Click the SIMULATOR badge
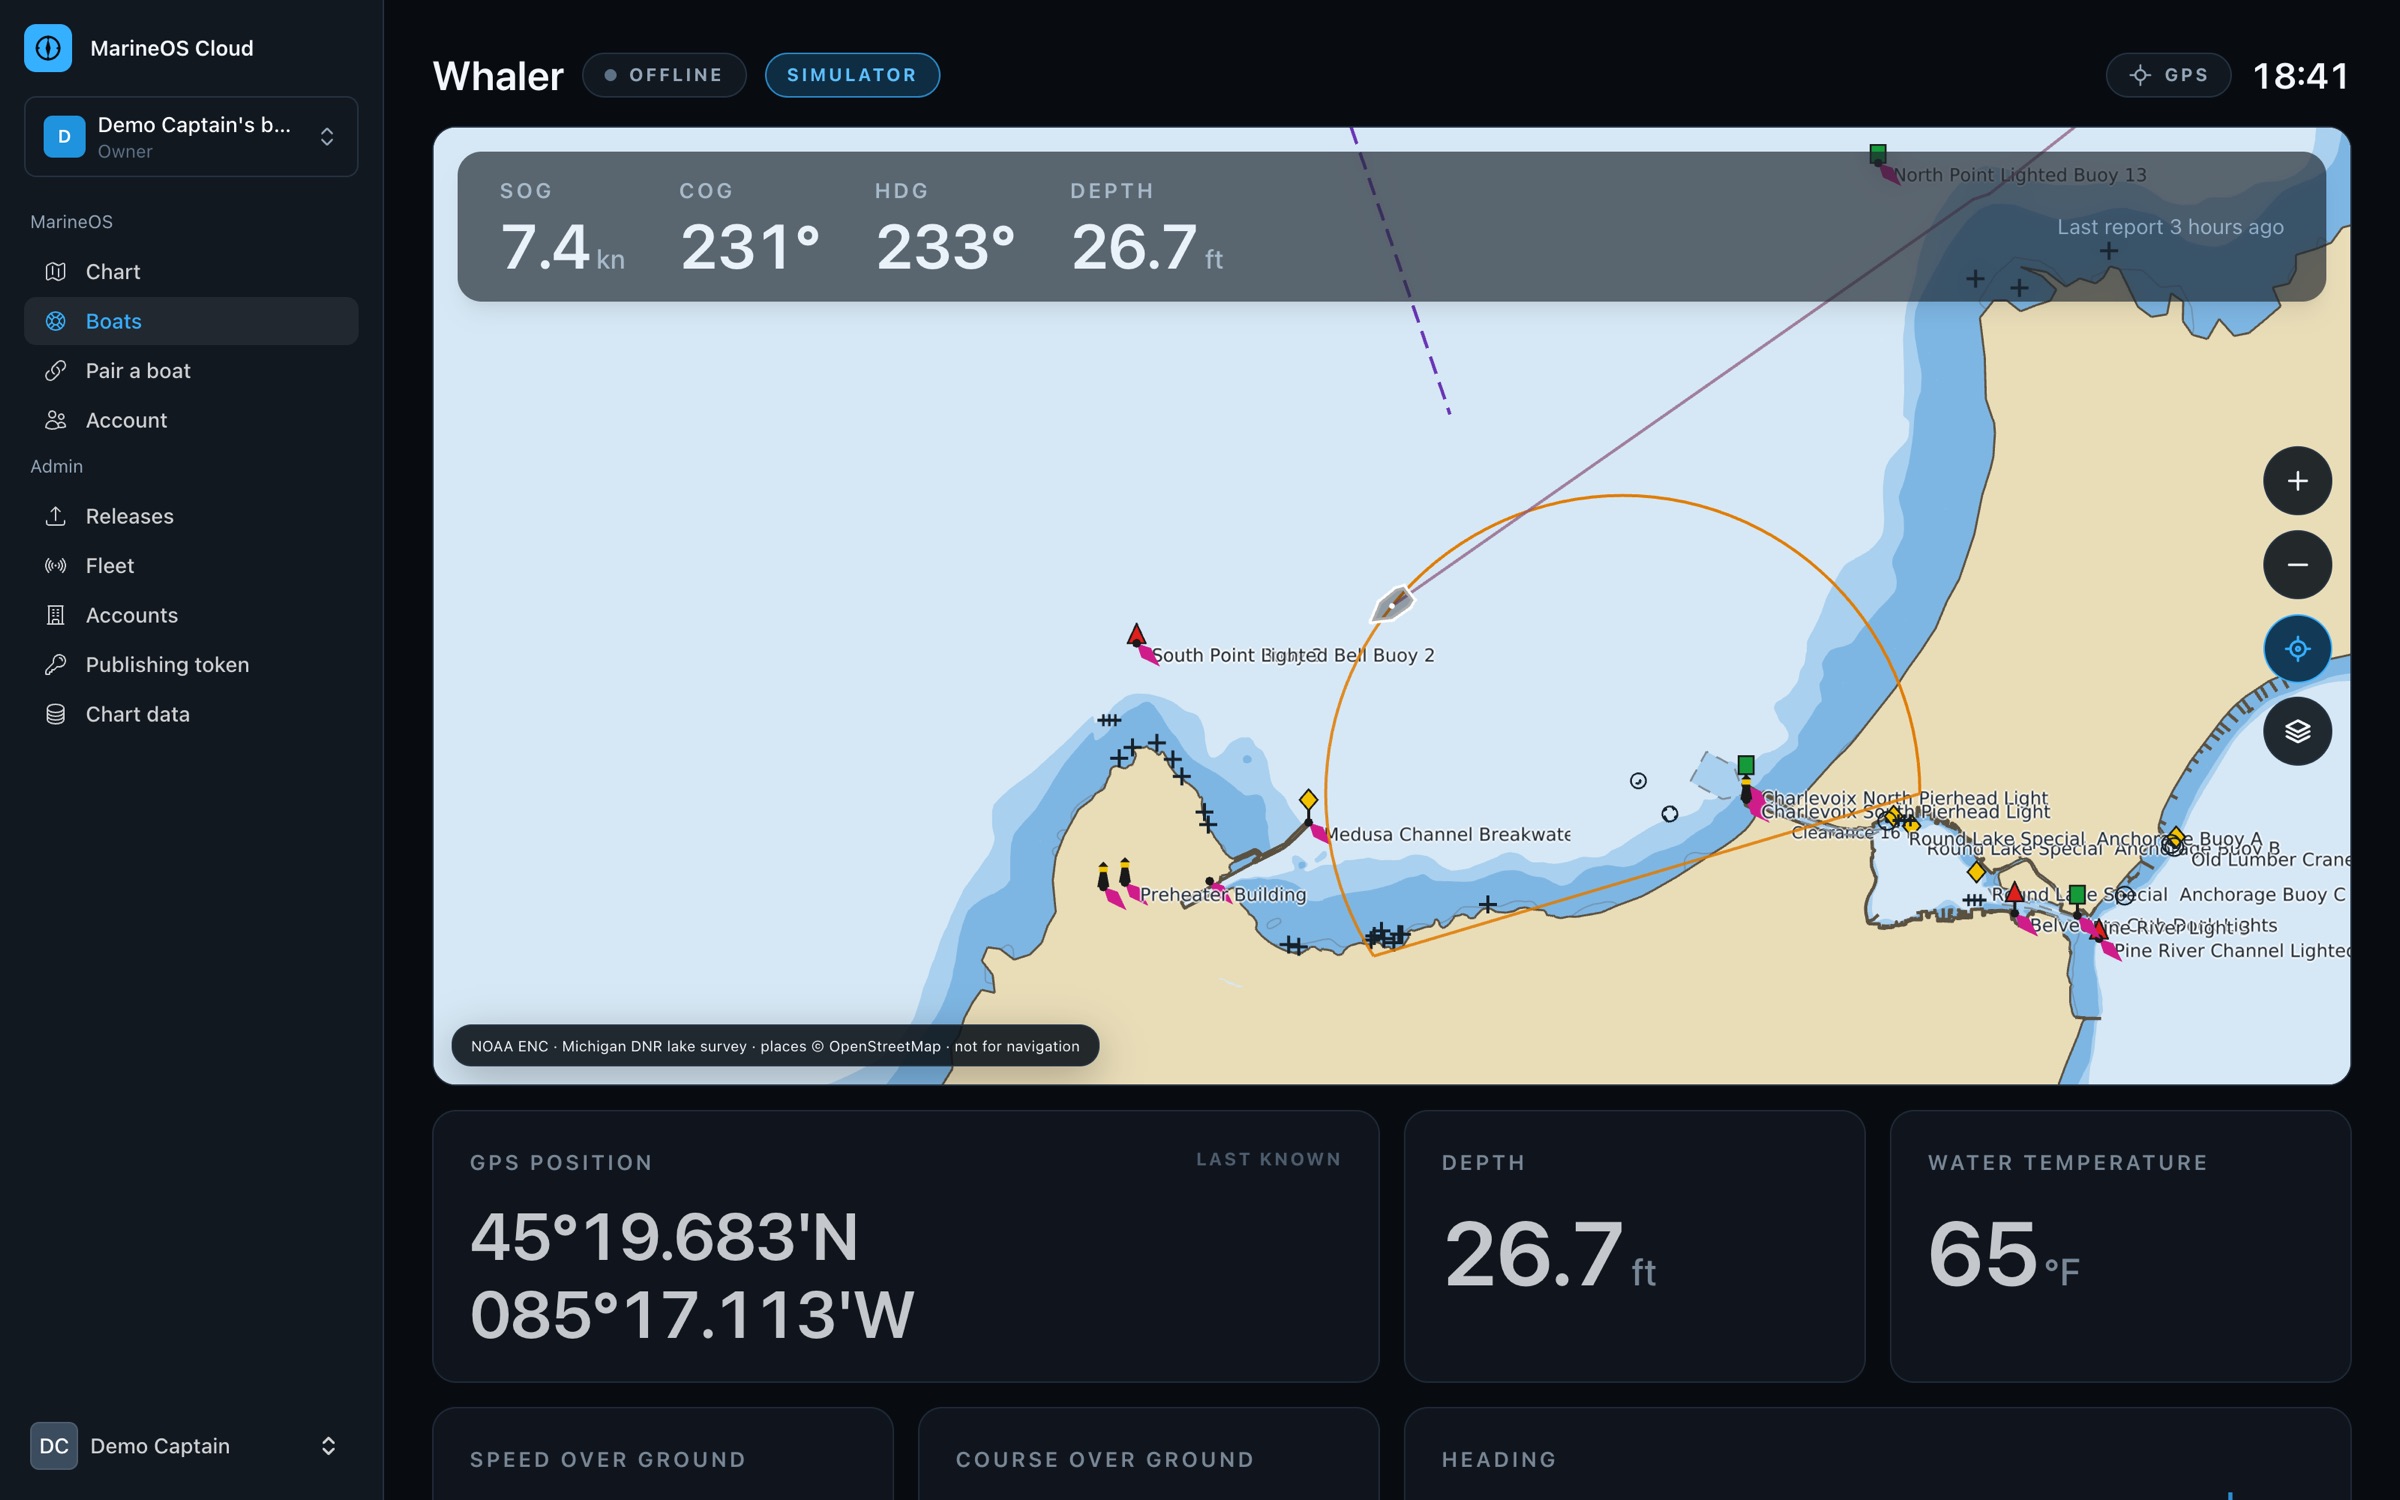Screen dimensions: 2400x1500 point(852,75)
